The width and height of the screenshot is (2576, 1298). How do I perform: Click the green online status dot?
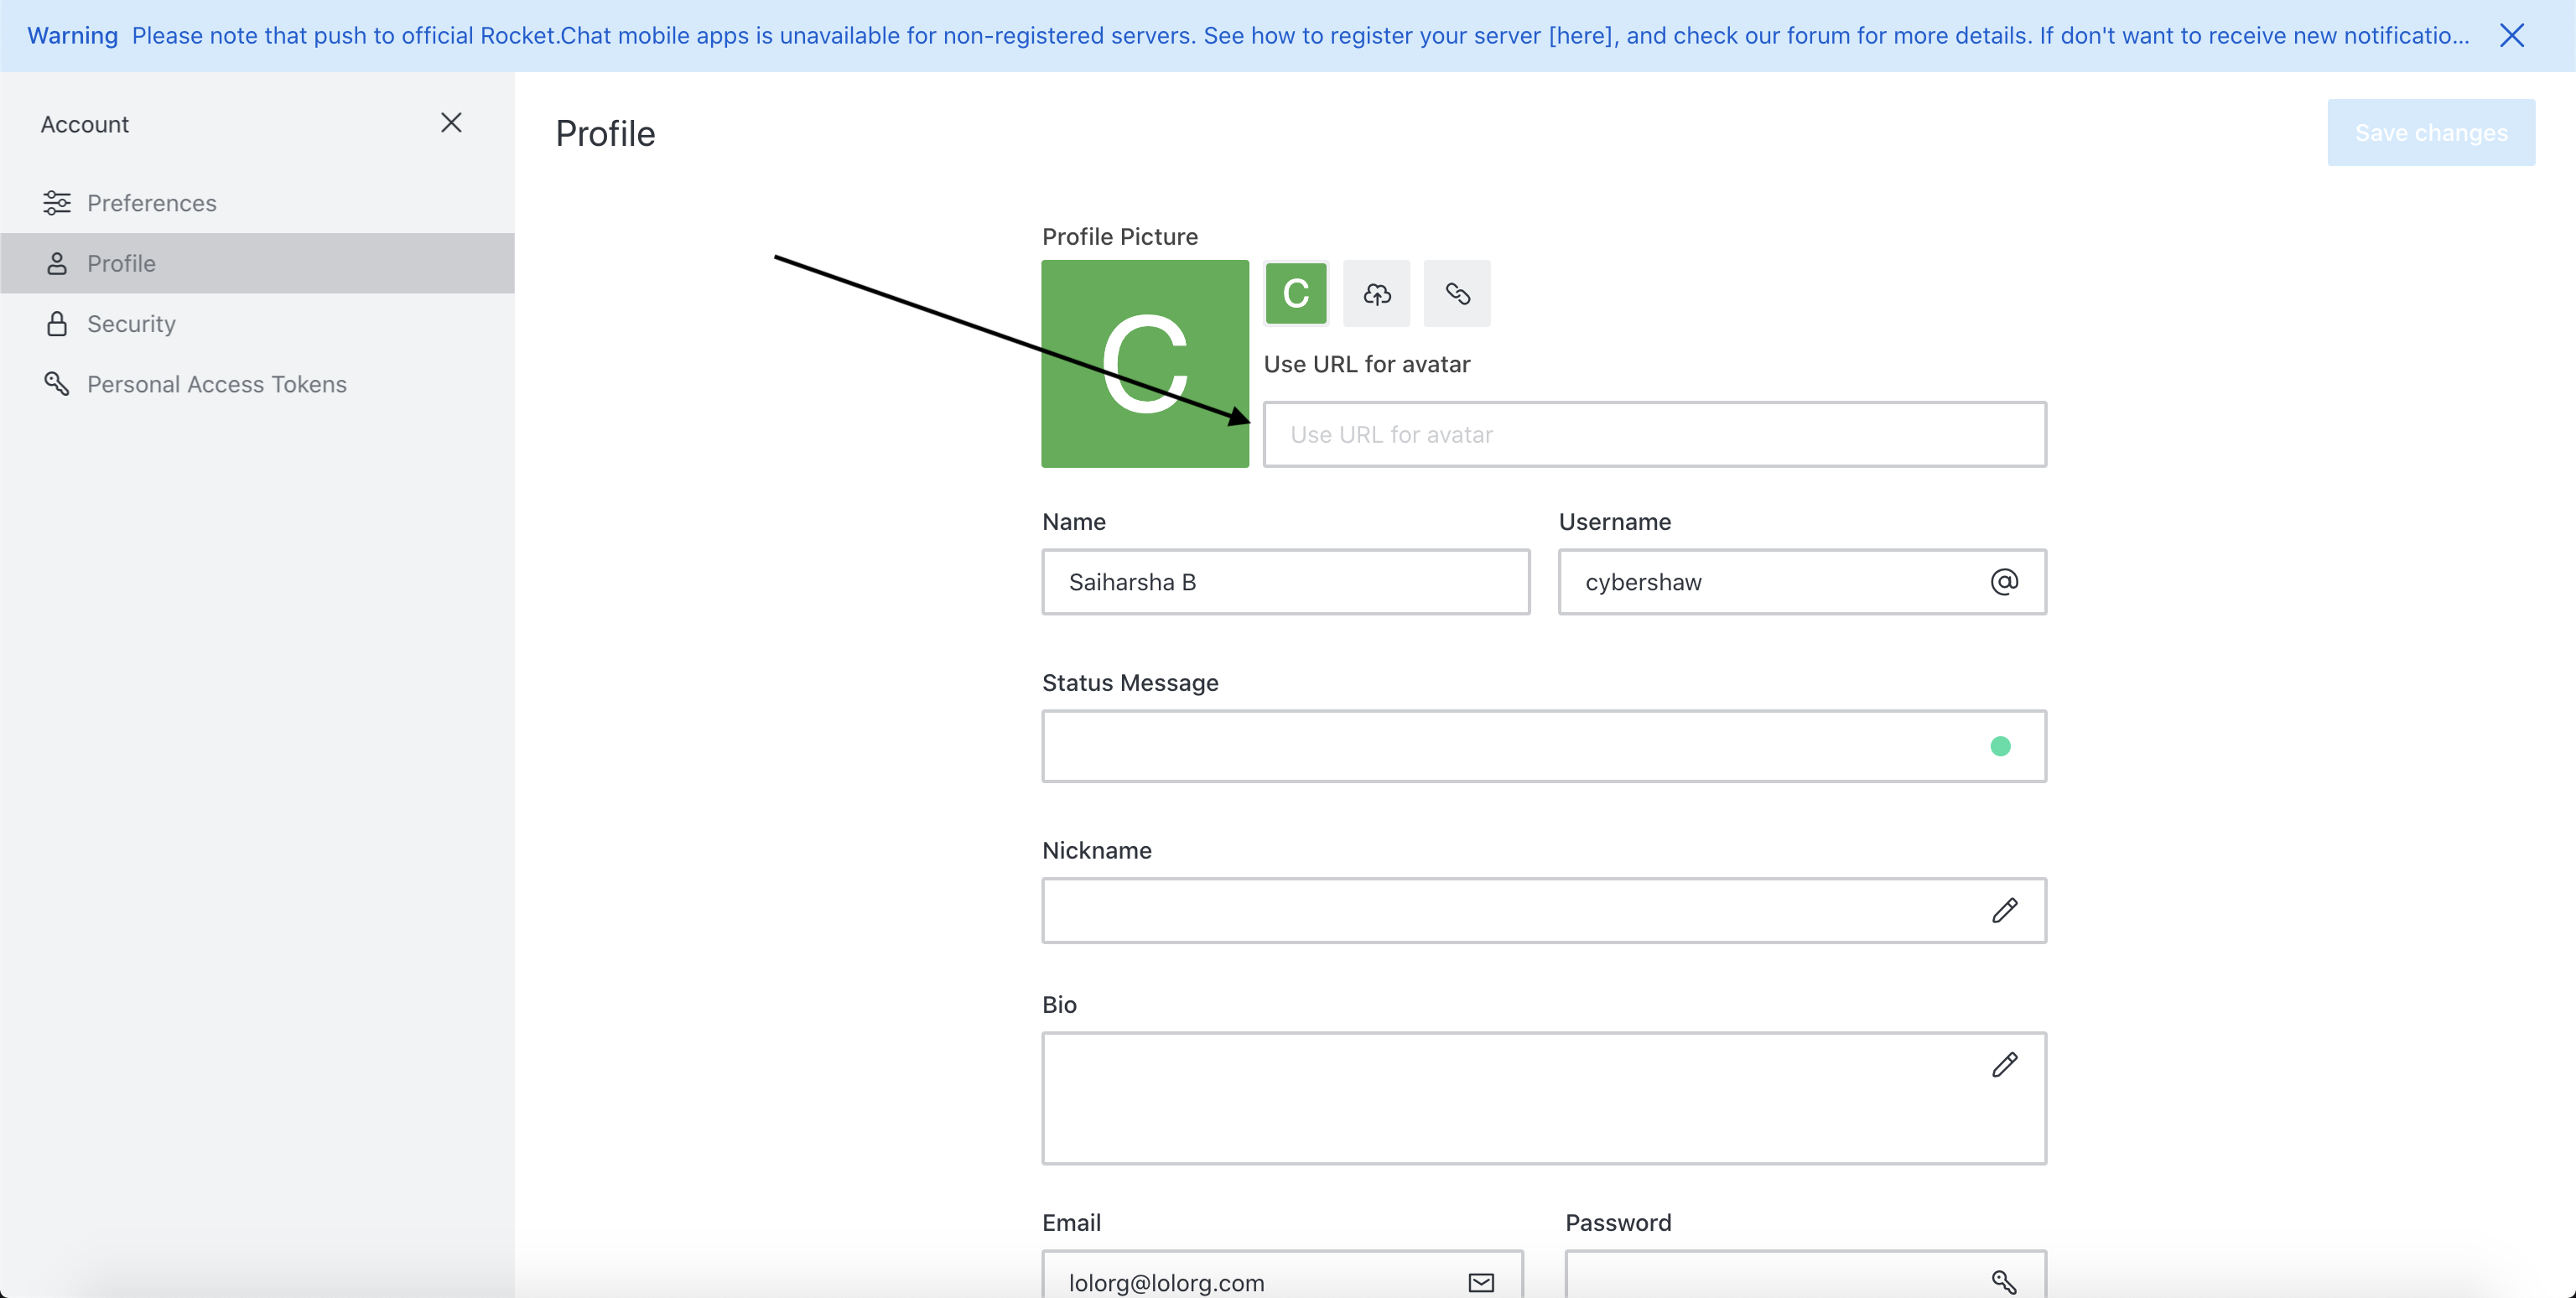coord(2001,746)
